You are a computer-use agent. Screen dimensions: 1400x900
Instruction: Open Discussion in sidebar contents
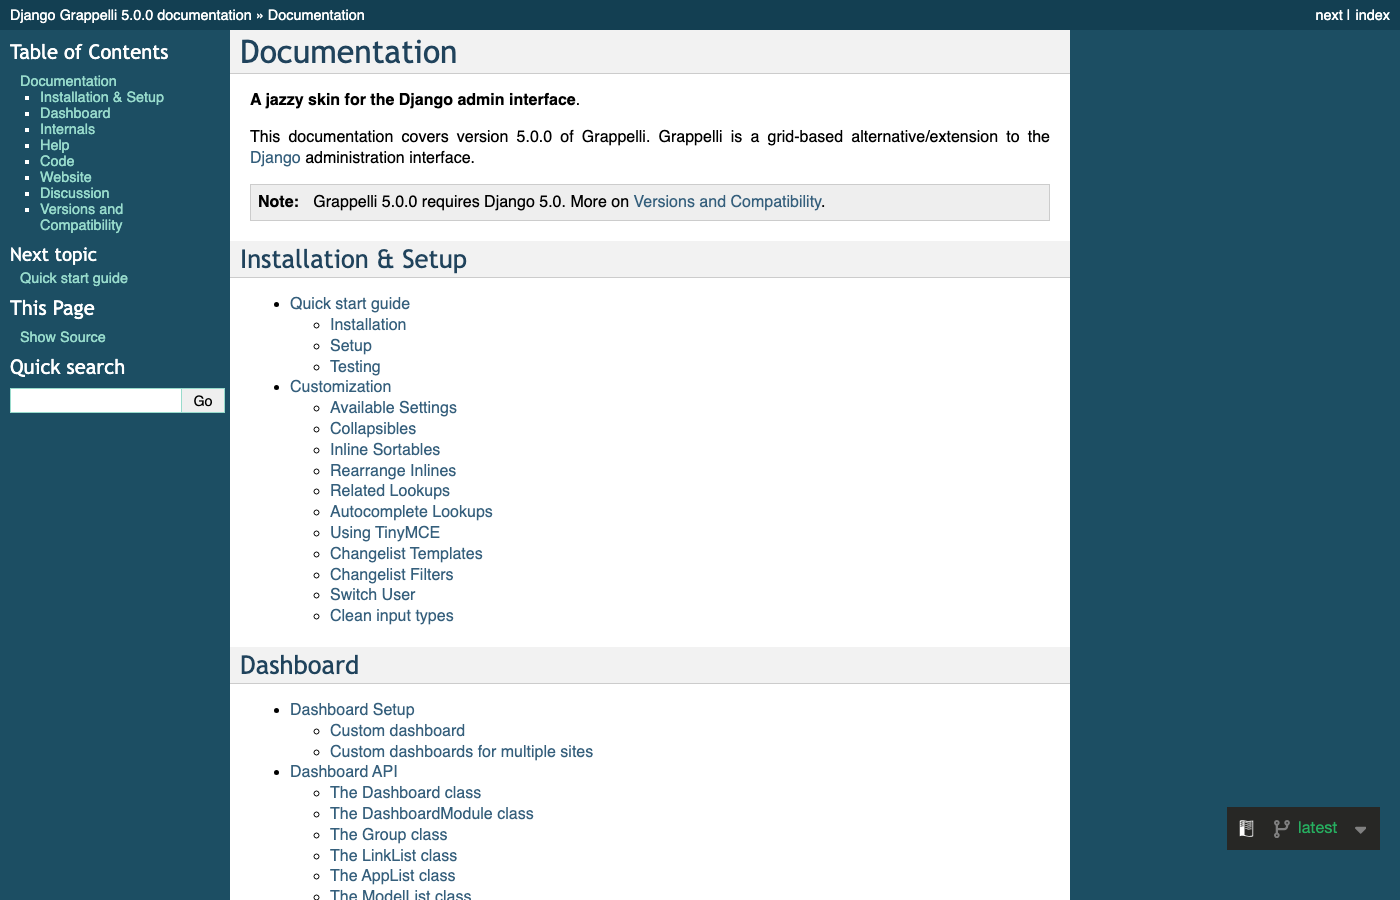(x=75, y=193)
